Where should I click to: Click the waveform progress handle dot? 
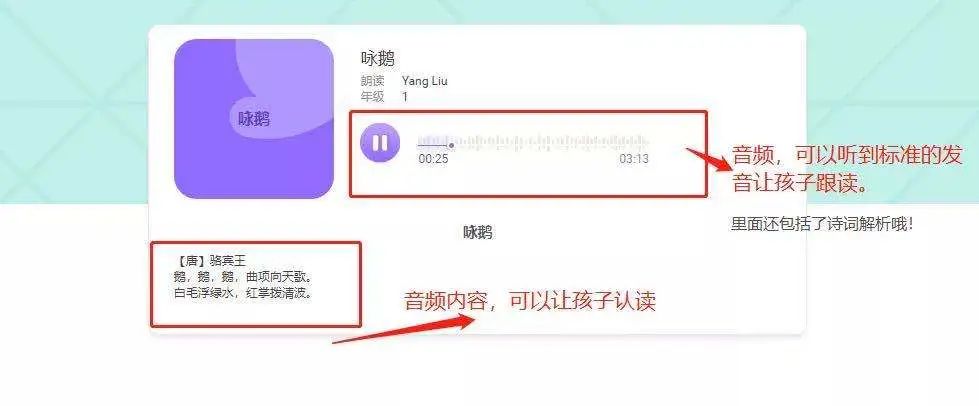click(451, 146)
